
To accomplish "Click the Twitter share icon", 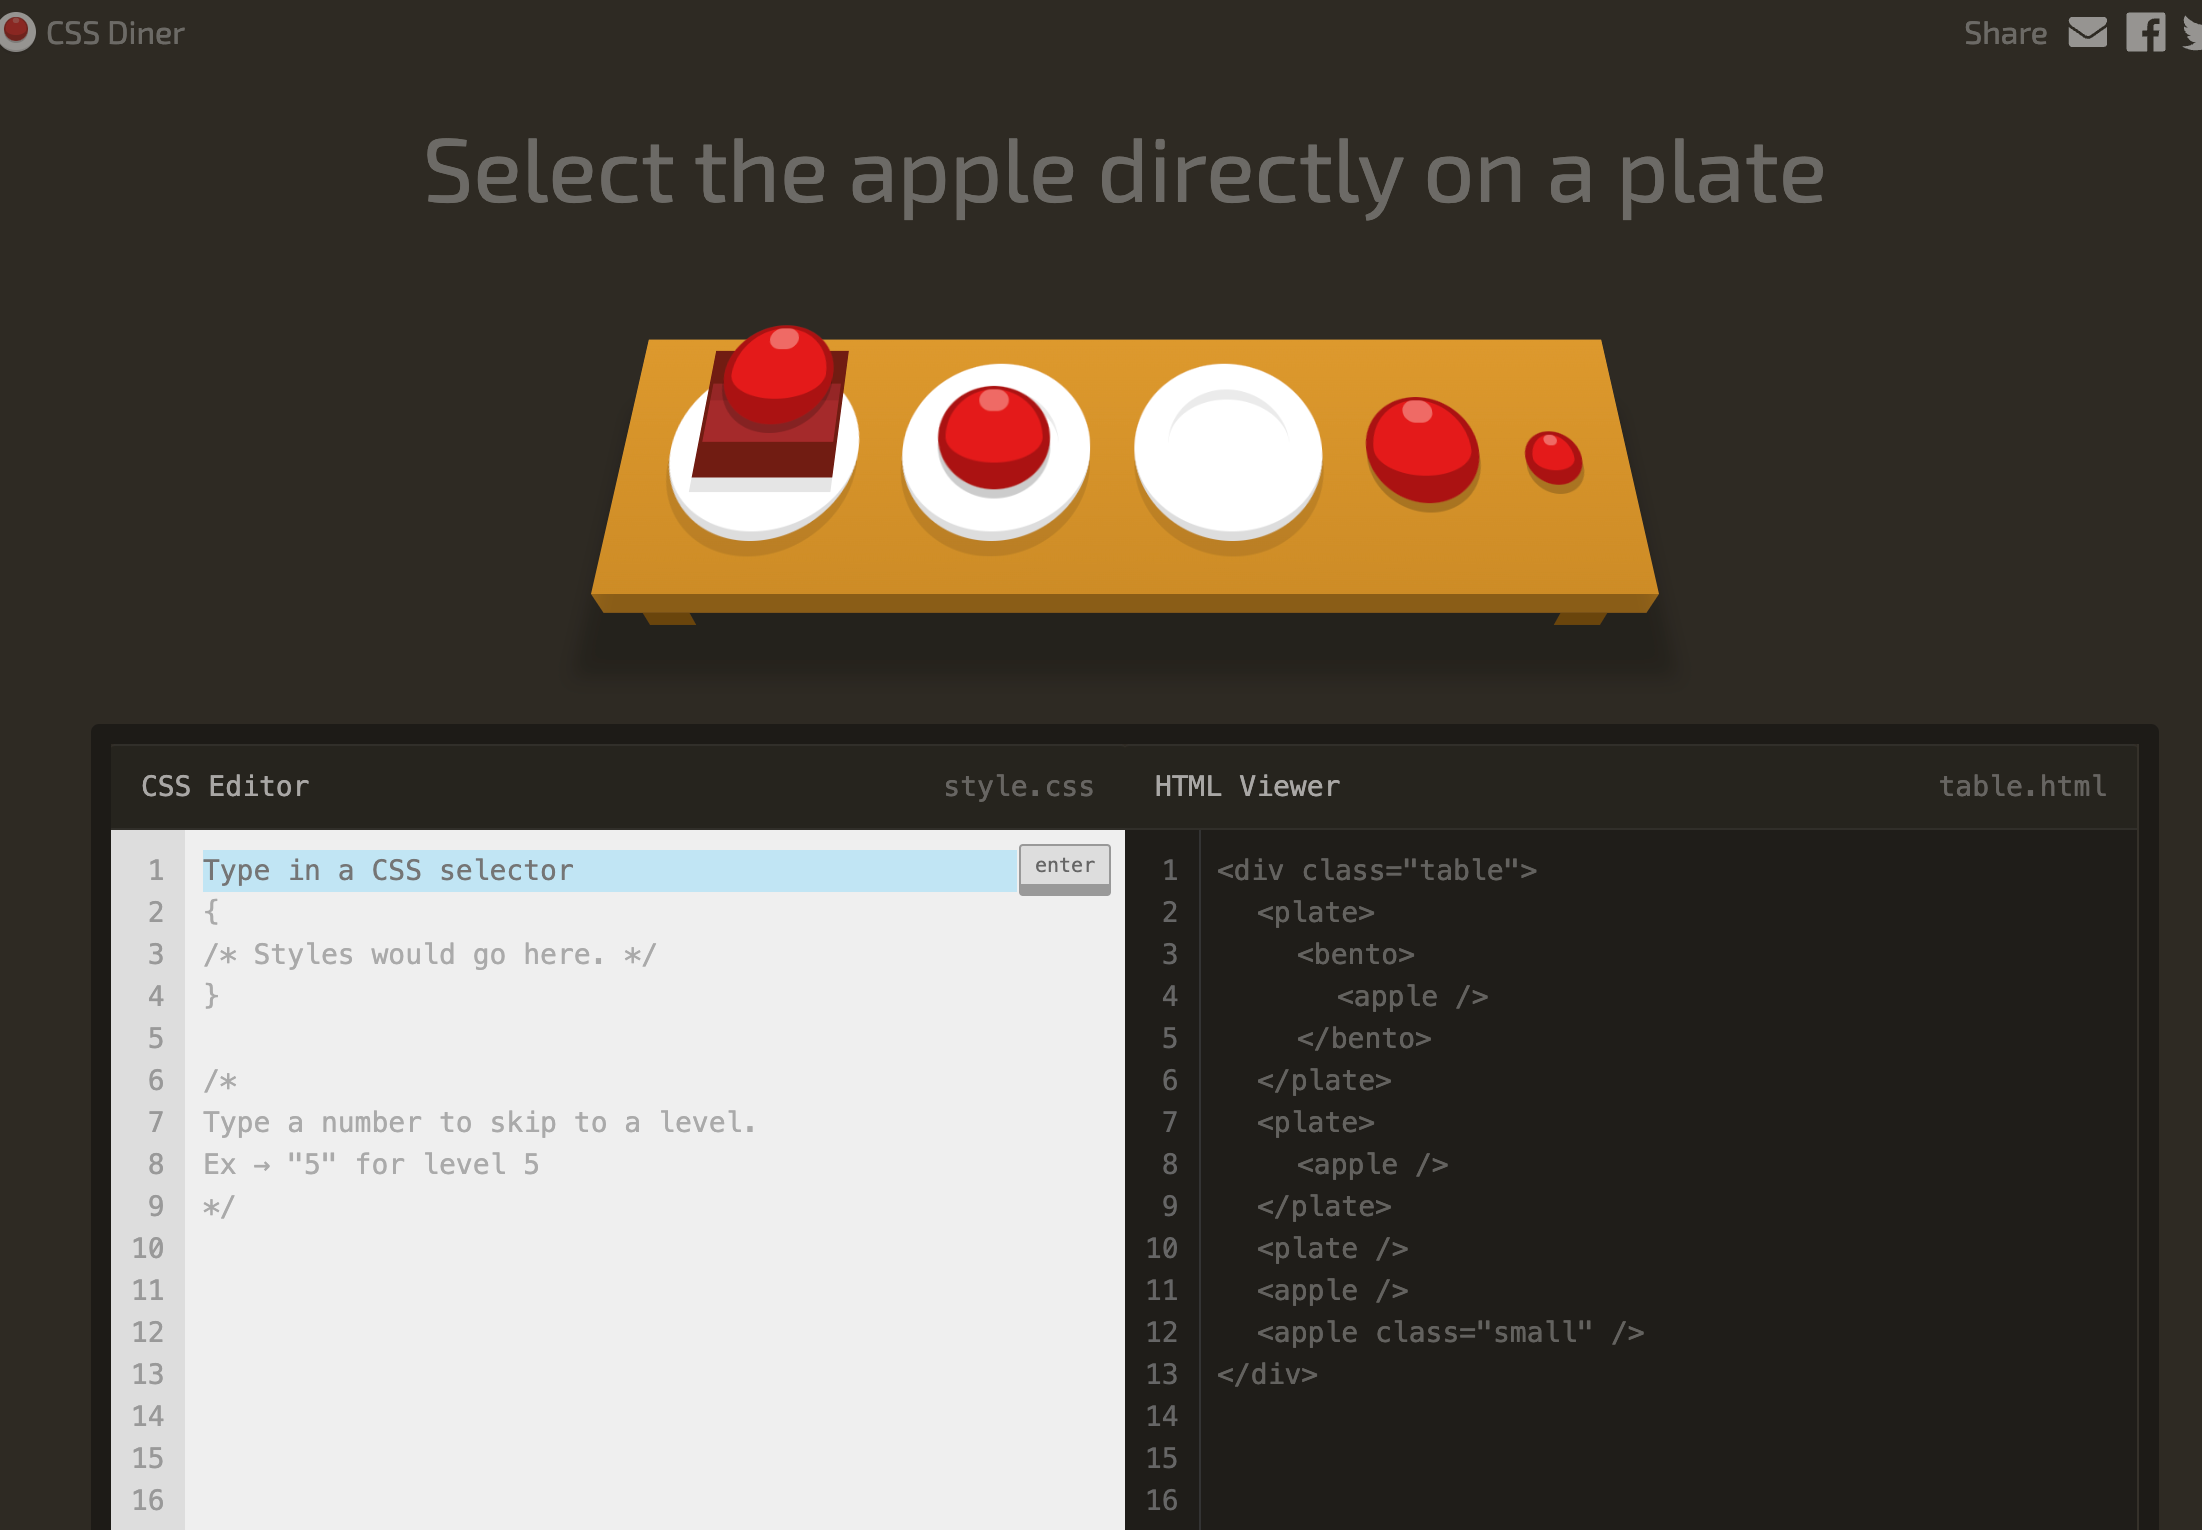I will 2193,33.
